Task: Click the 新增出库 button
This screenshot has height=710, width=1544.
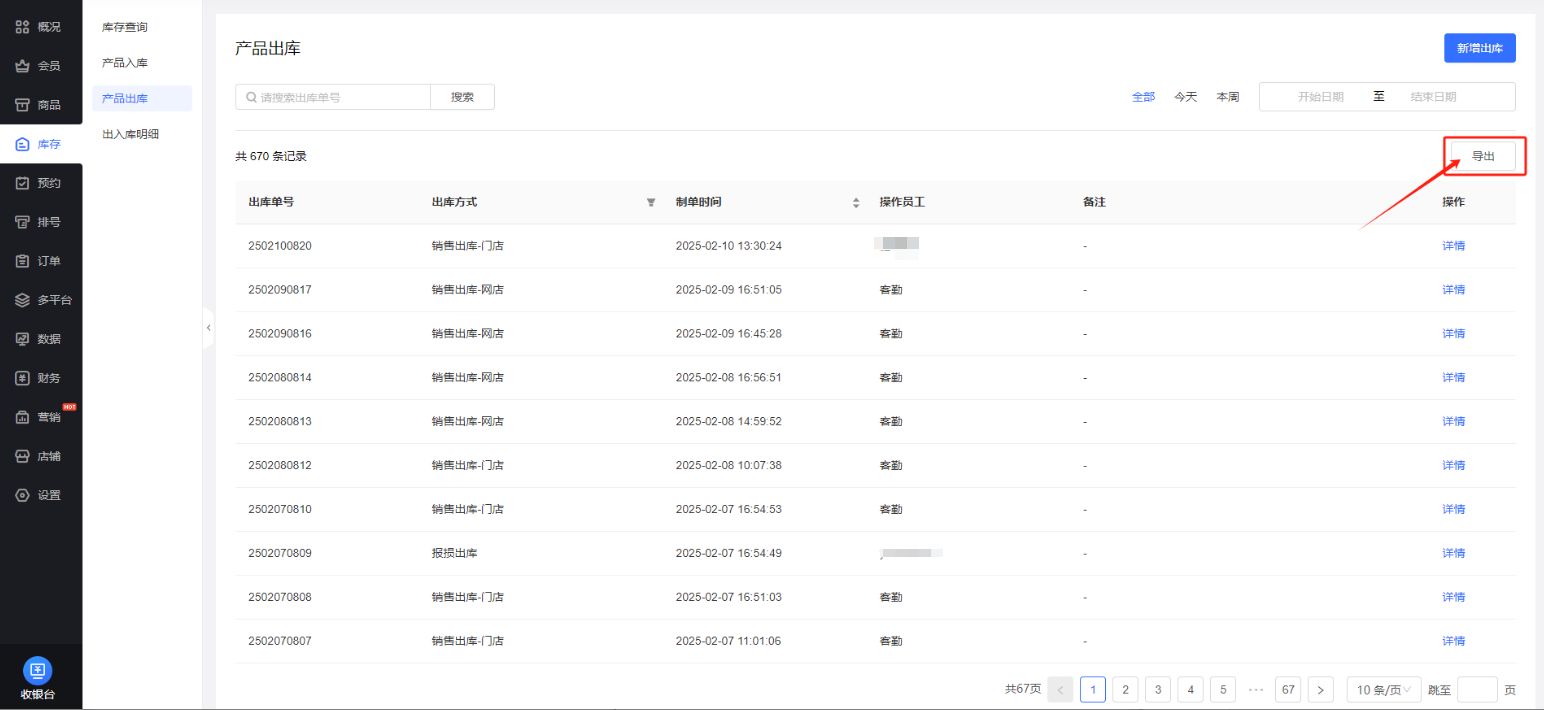Action: click(x=1479, y=48)
